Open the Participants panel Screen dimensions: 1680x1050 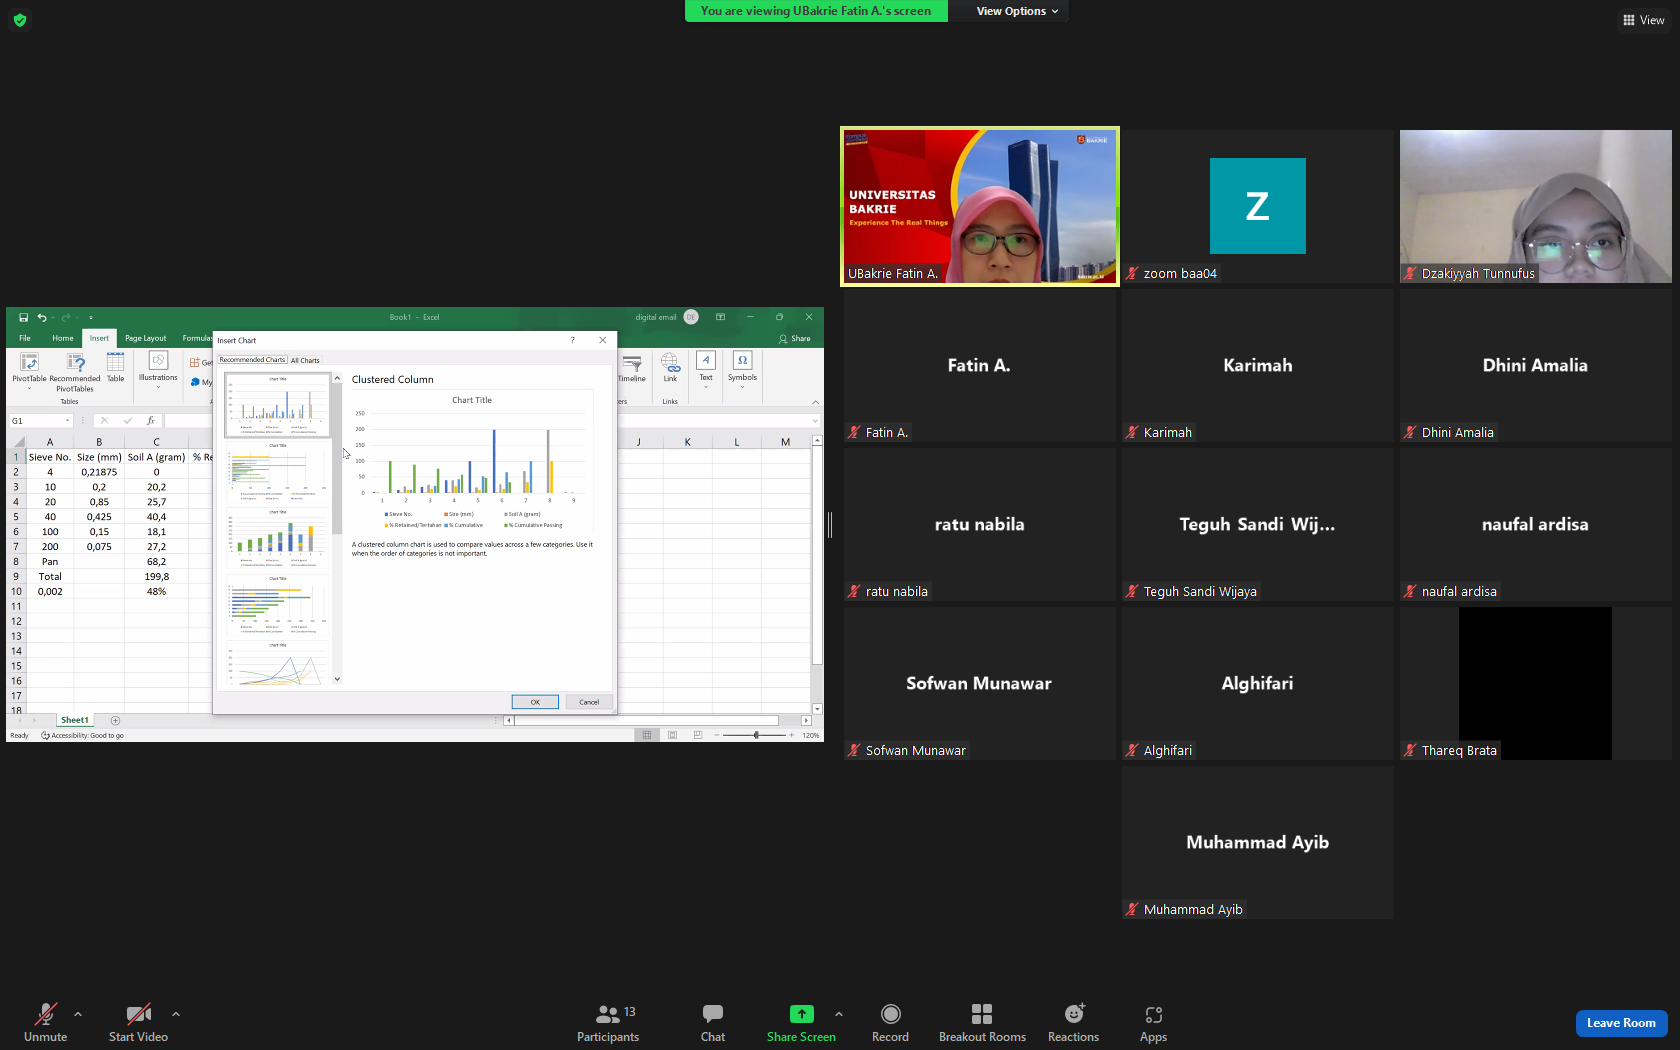(x=608, y=1022)
